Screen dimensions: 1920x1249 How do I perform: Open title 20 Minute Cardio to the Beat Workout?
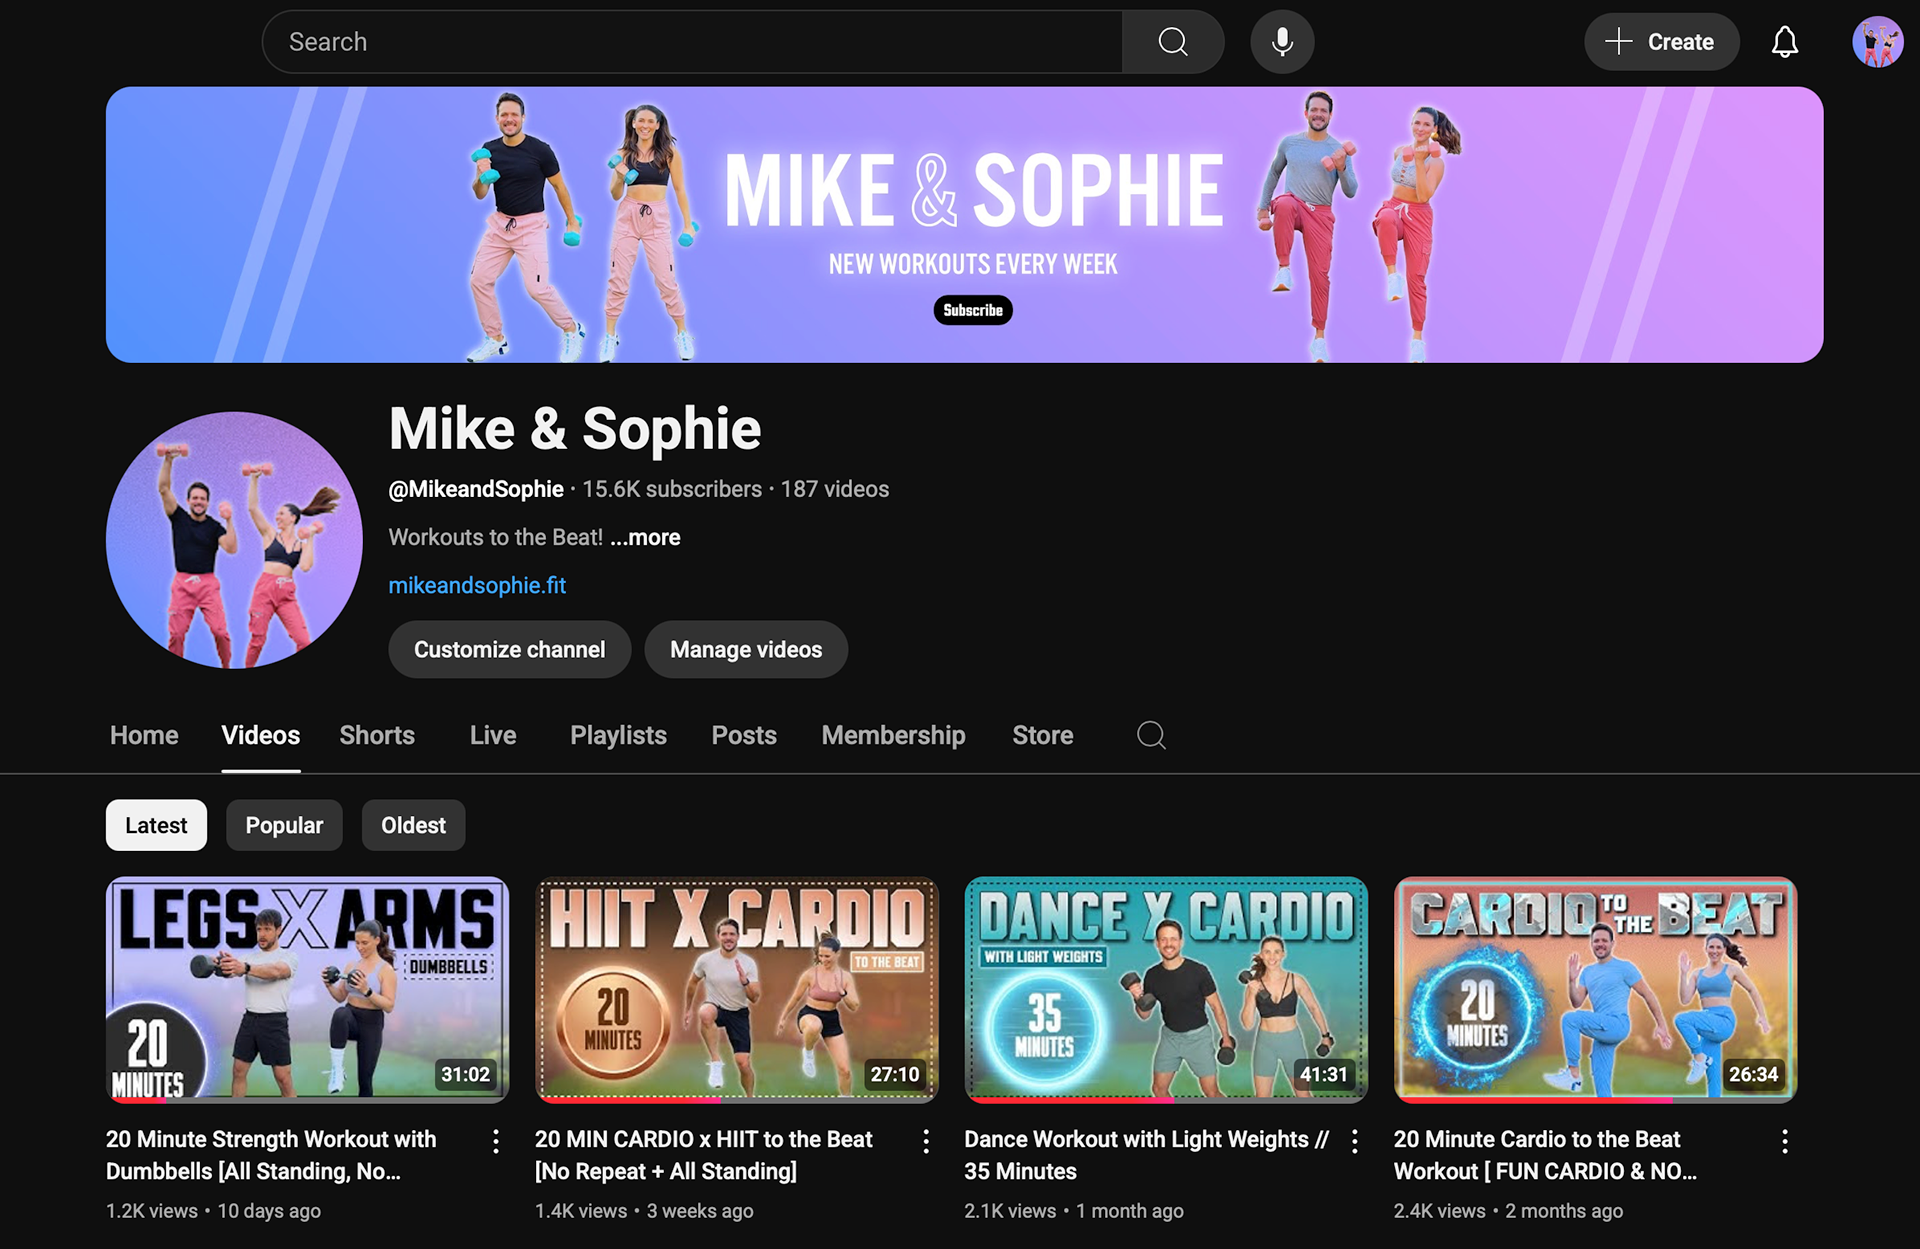tap(1545, 1155)
